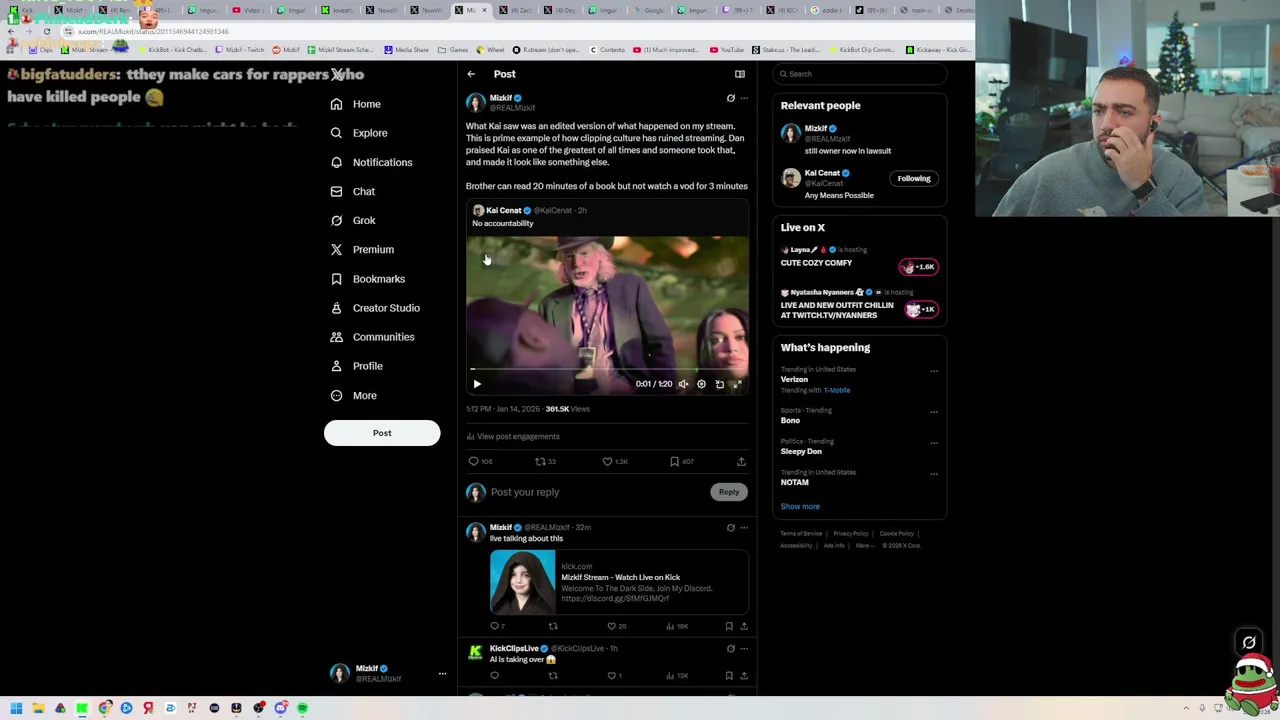Open video settings gear icon
The image size is (1280, 720).
pyautogui.click(x=701, y=384)
